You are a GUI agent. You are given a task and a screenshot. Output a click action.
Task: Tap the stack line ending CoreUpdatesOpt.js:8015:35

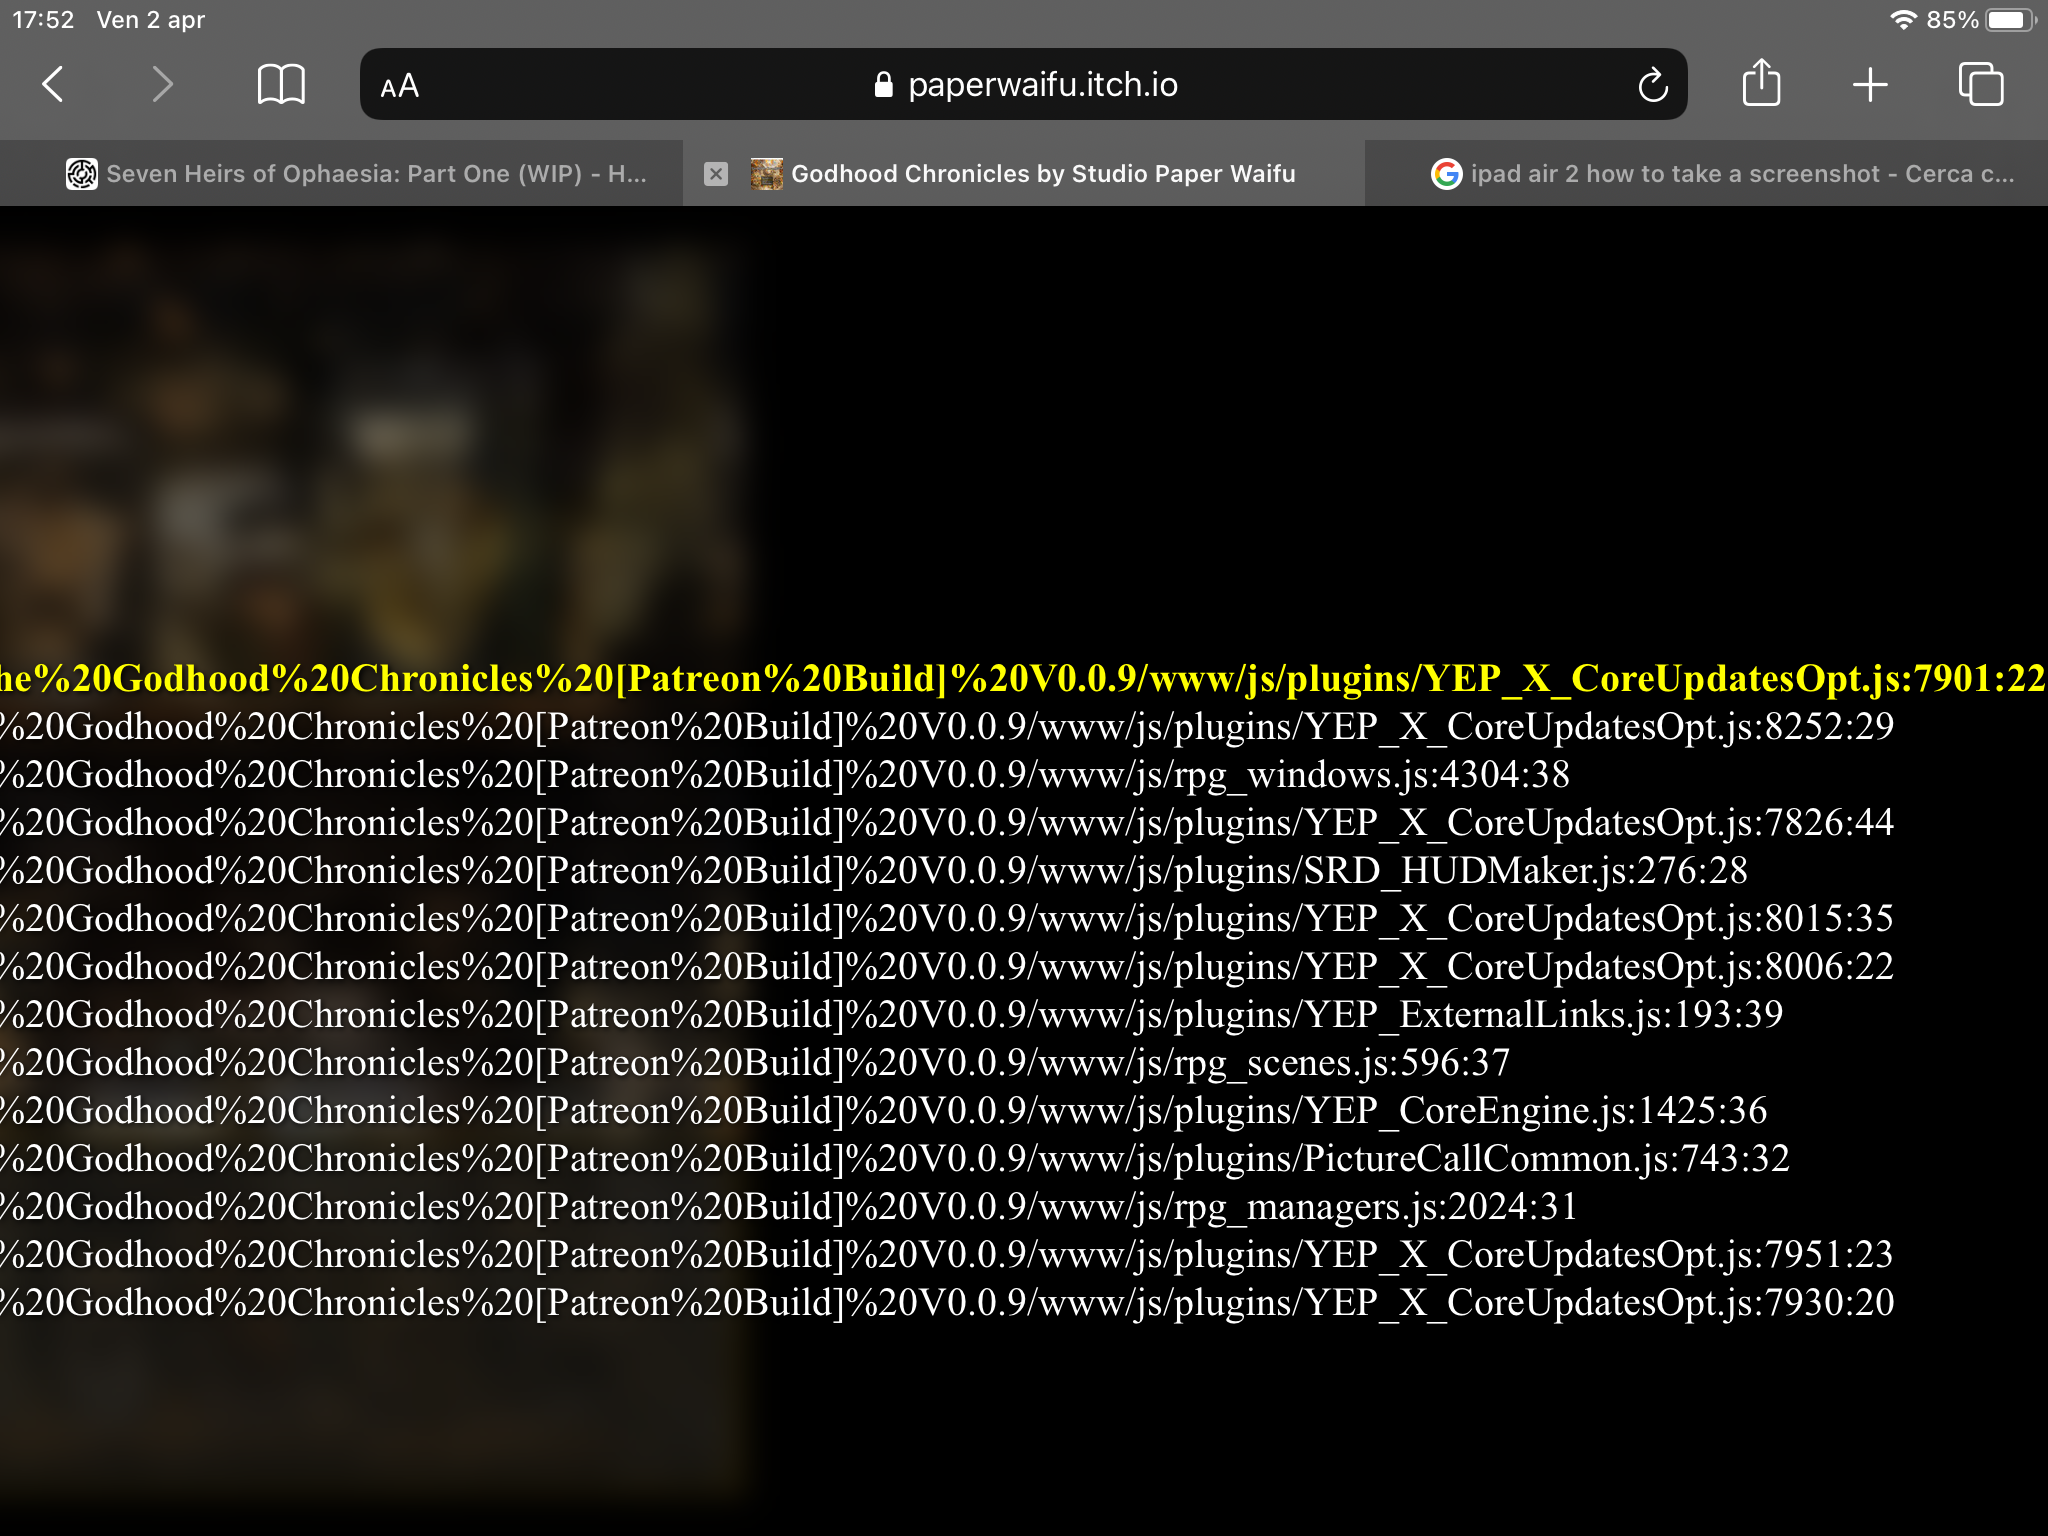pos(946,919)
